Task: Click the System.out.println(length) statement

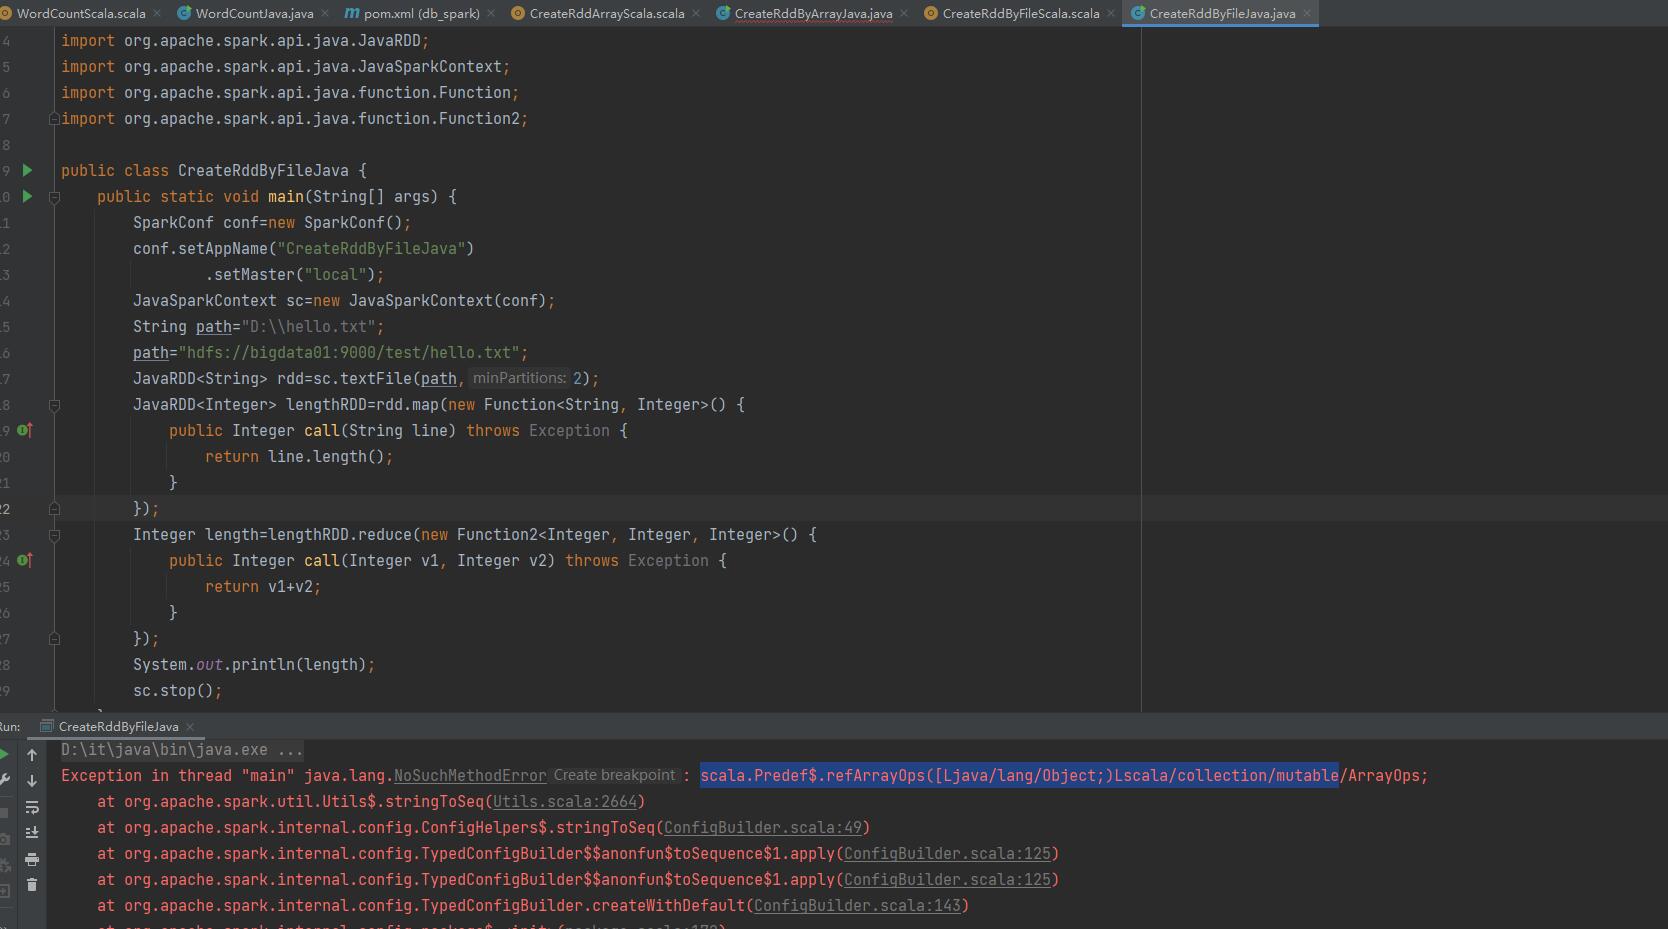Action: [x=254, y=665]
